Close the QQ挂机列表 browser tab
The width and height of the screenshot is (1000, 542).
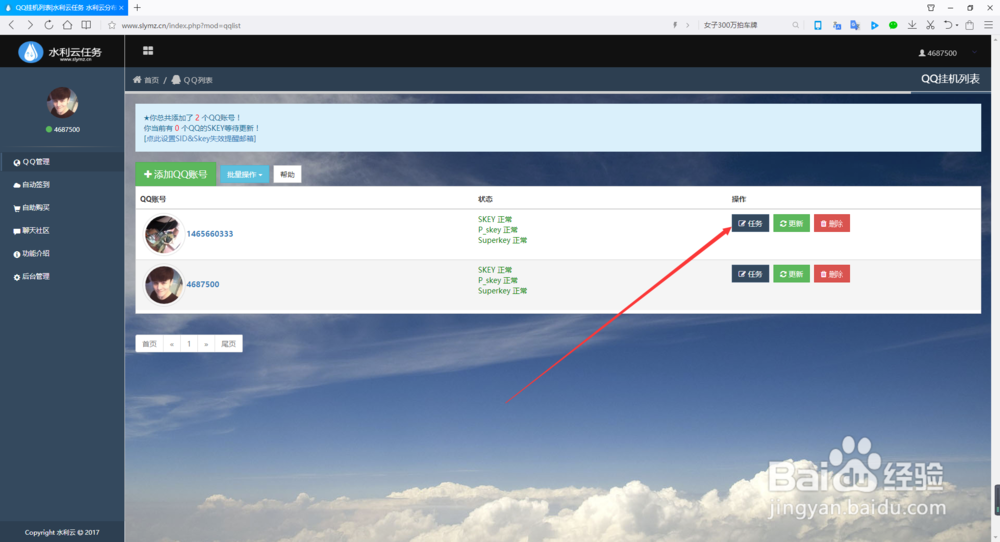(121, 8)
